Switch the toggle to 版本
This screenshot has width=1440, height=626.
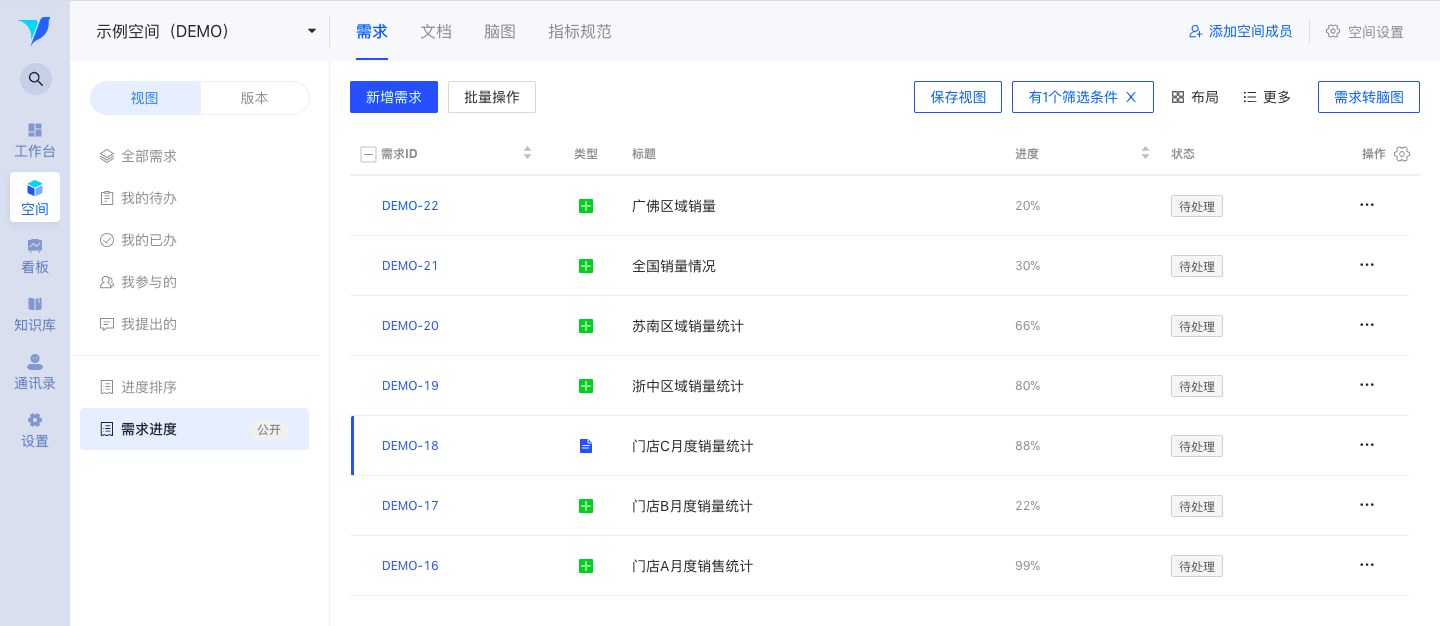[x=255, y=98]
